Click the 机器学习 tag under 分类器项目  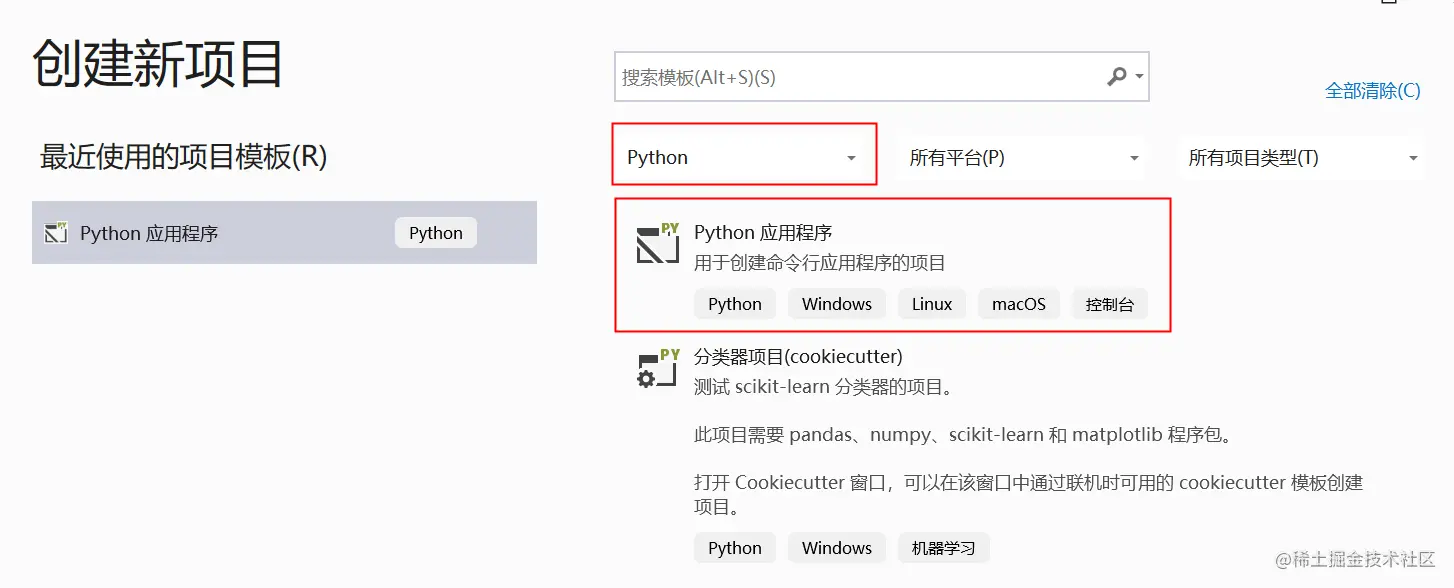[x=944, y=548]
